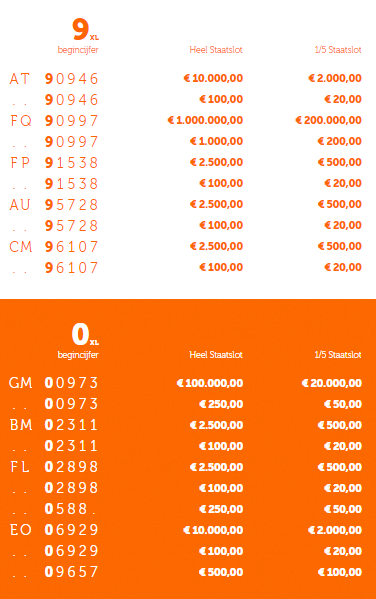This screenshot has height=599, width=376.
Task: Select the BM 02311 lottery number
Action: tap(54, 425)
